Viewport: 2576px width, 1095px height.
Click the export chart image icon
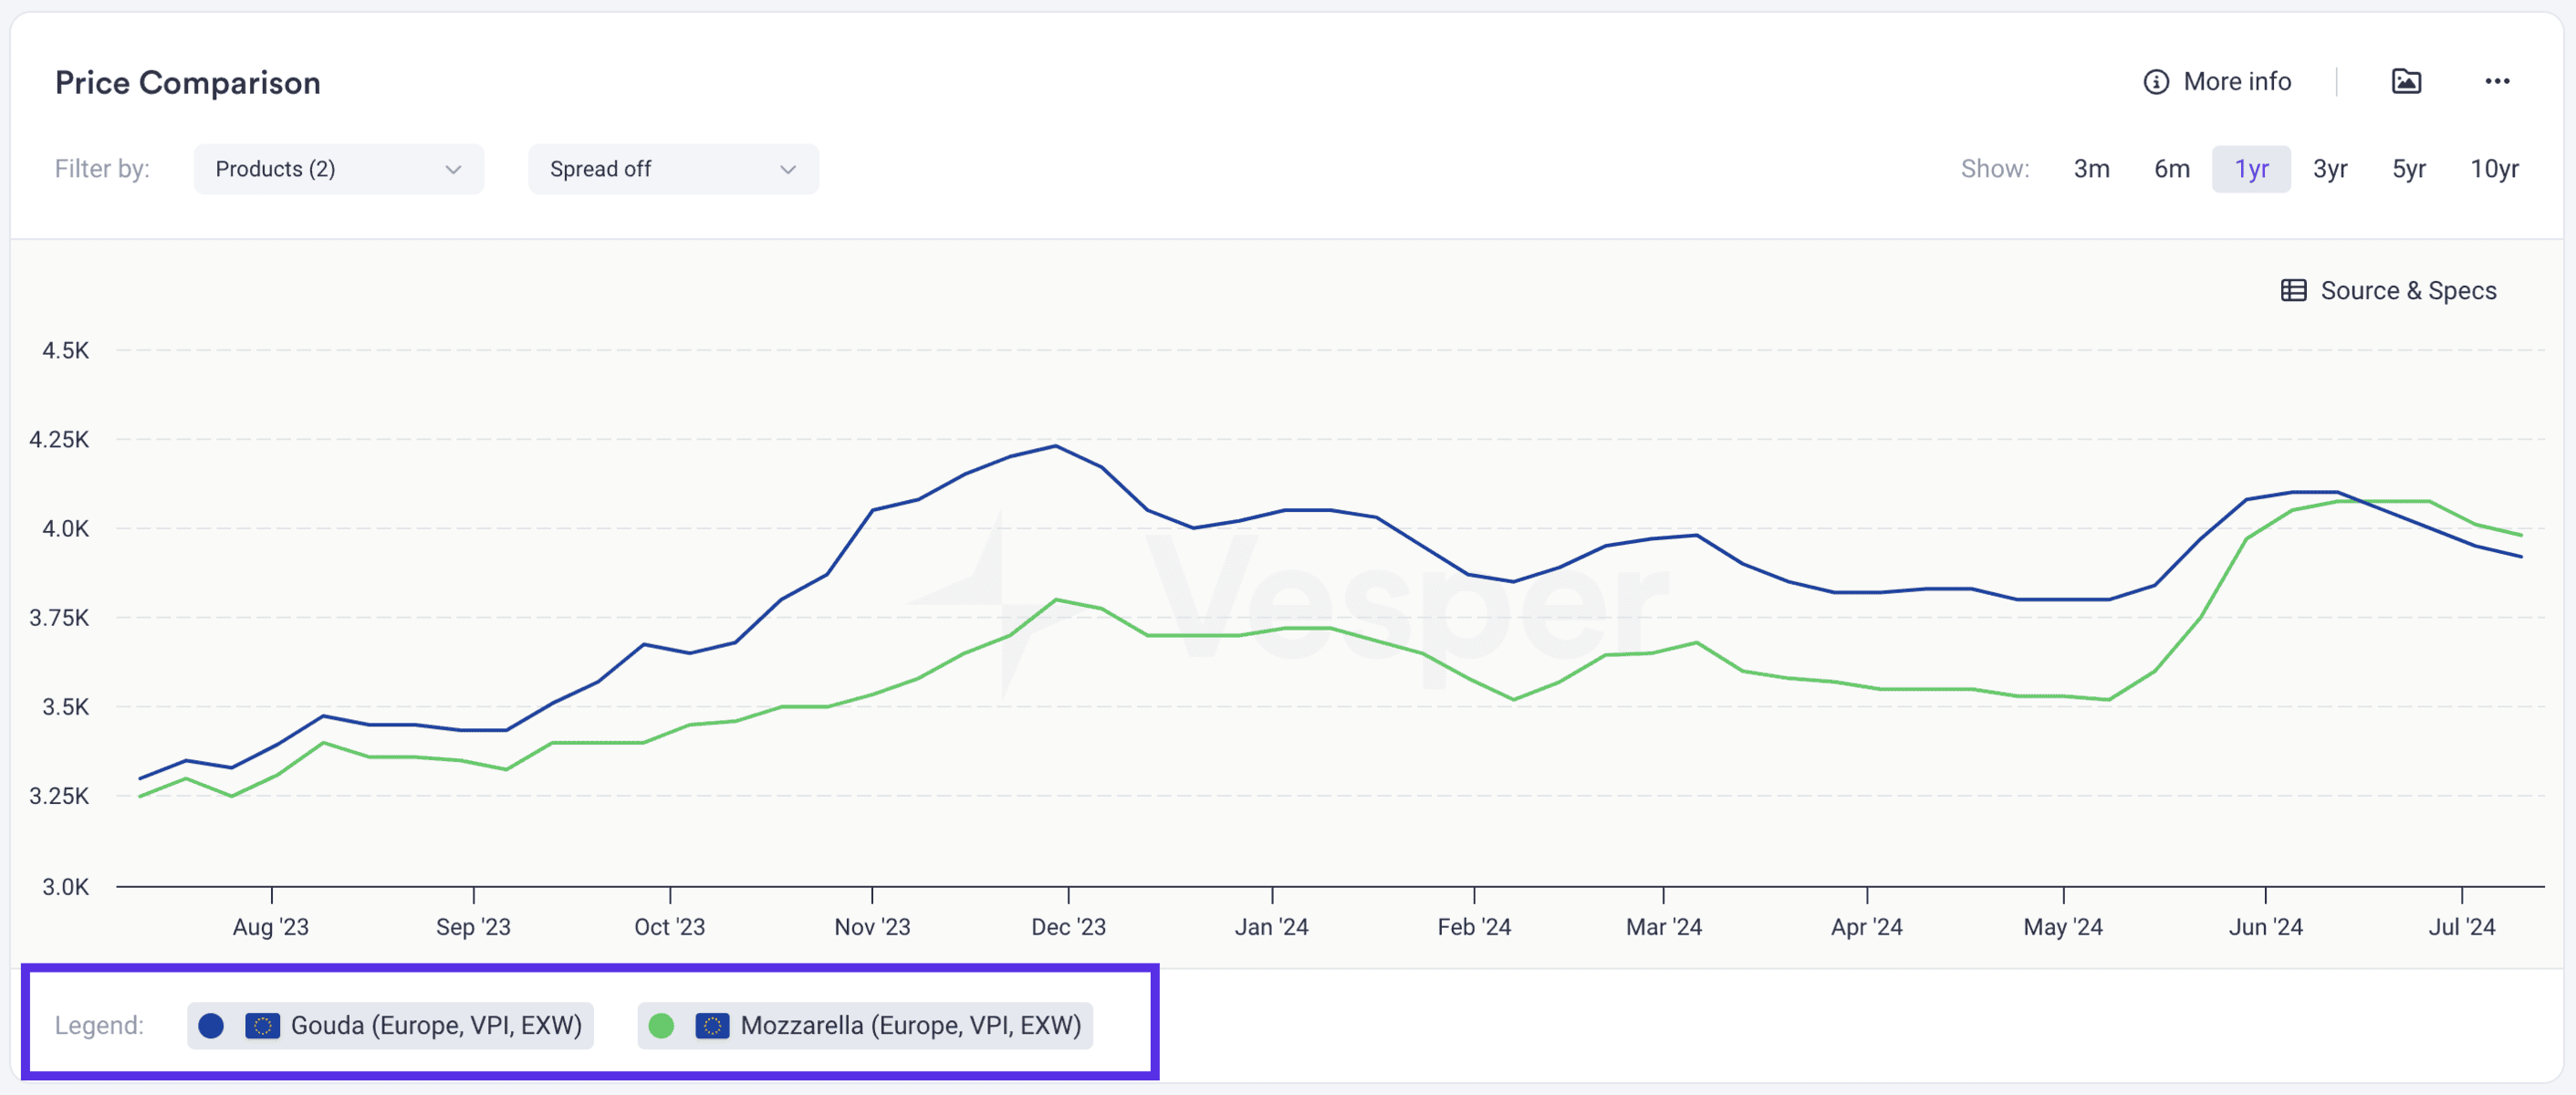pyautogui.click(x=2406, y=81)
